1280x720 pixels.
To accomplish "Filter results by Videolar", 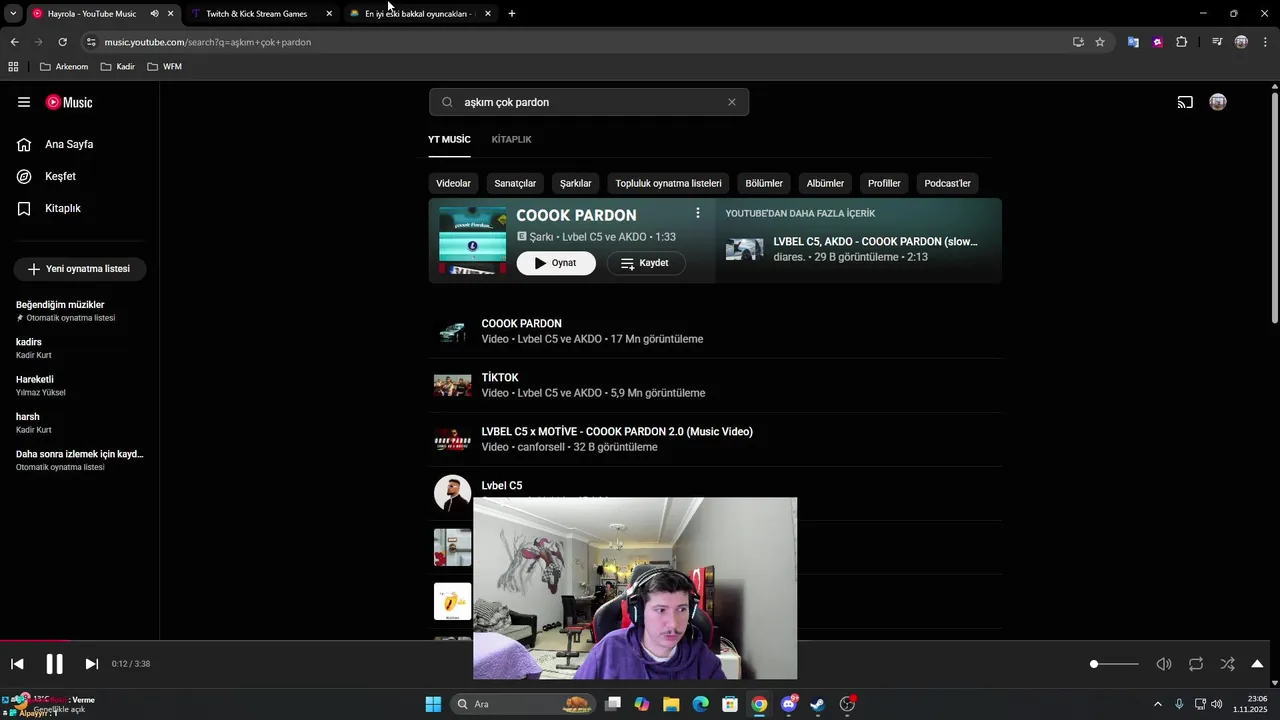I will click(x=453, y=183).
